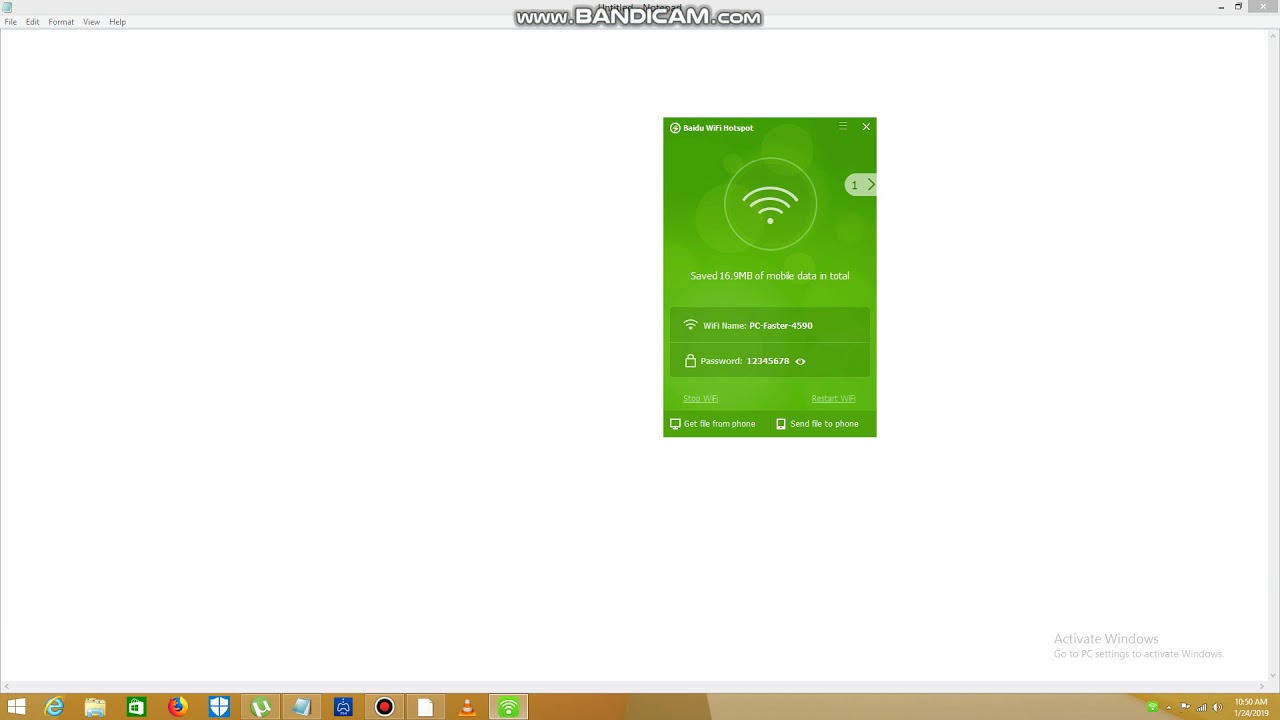This screenshot has width=1280, height=720.
Task: Click the phone icon beside Send file to phone
Action: 781,424
